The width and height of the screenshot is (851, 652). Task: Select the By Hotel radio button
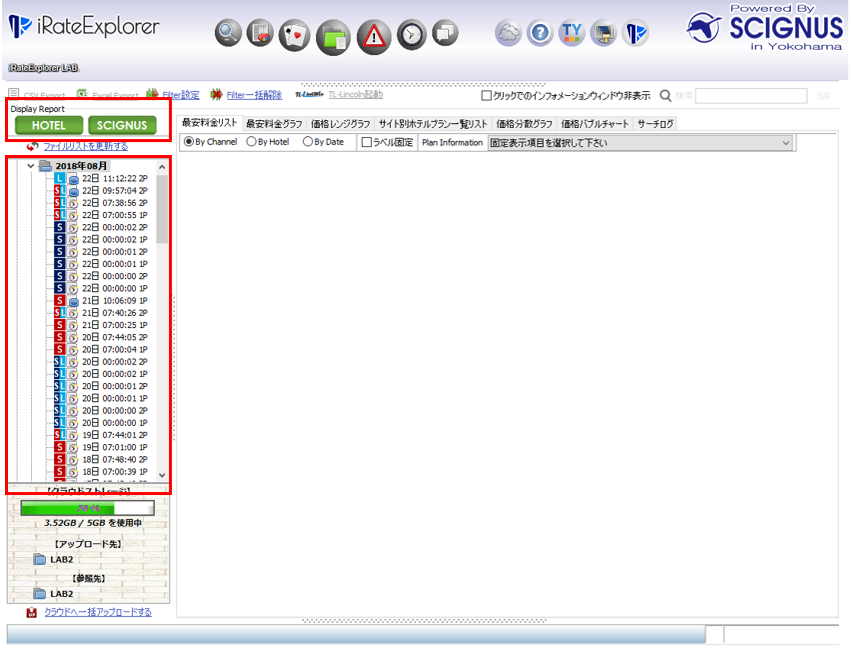click(251, 143)
